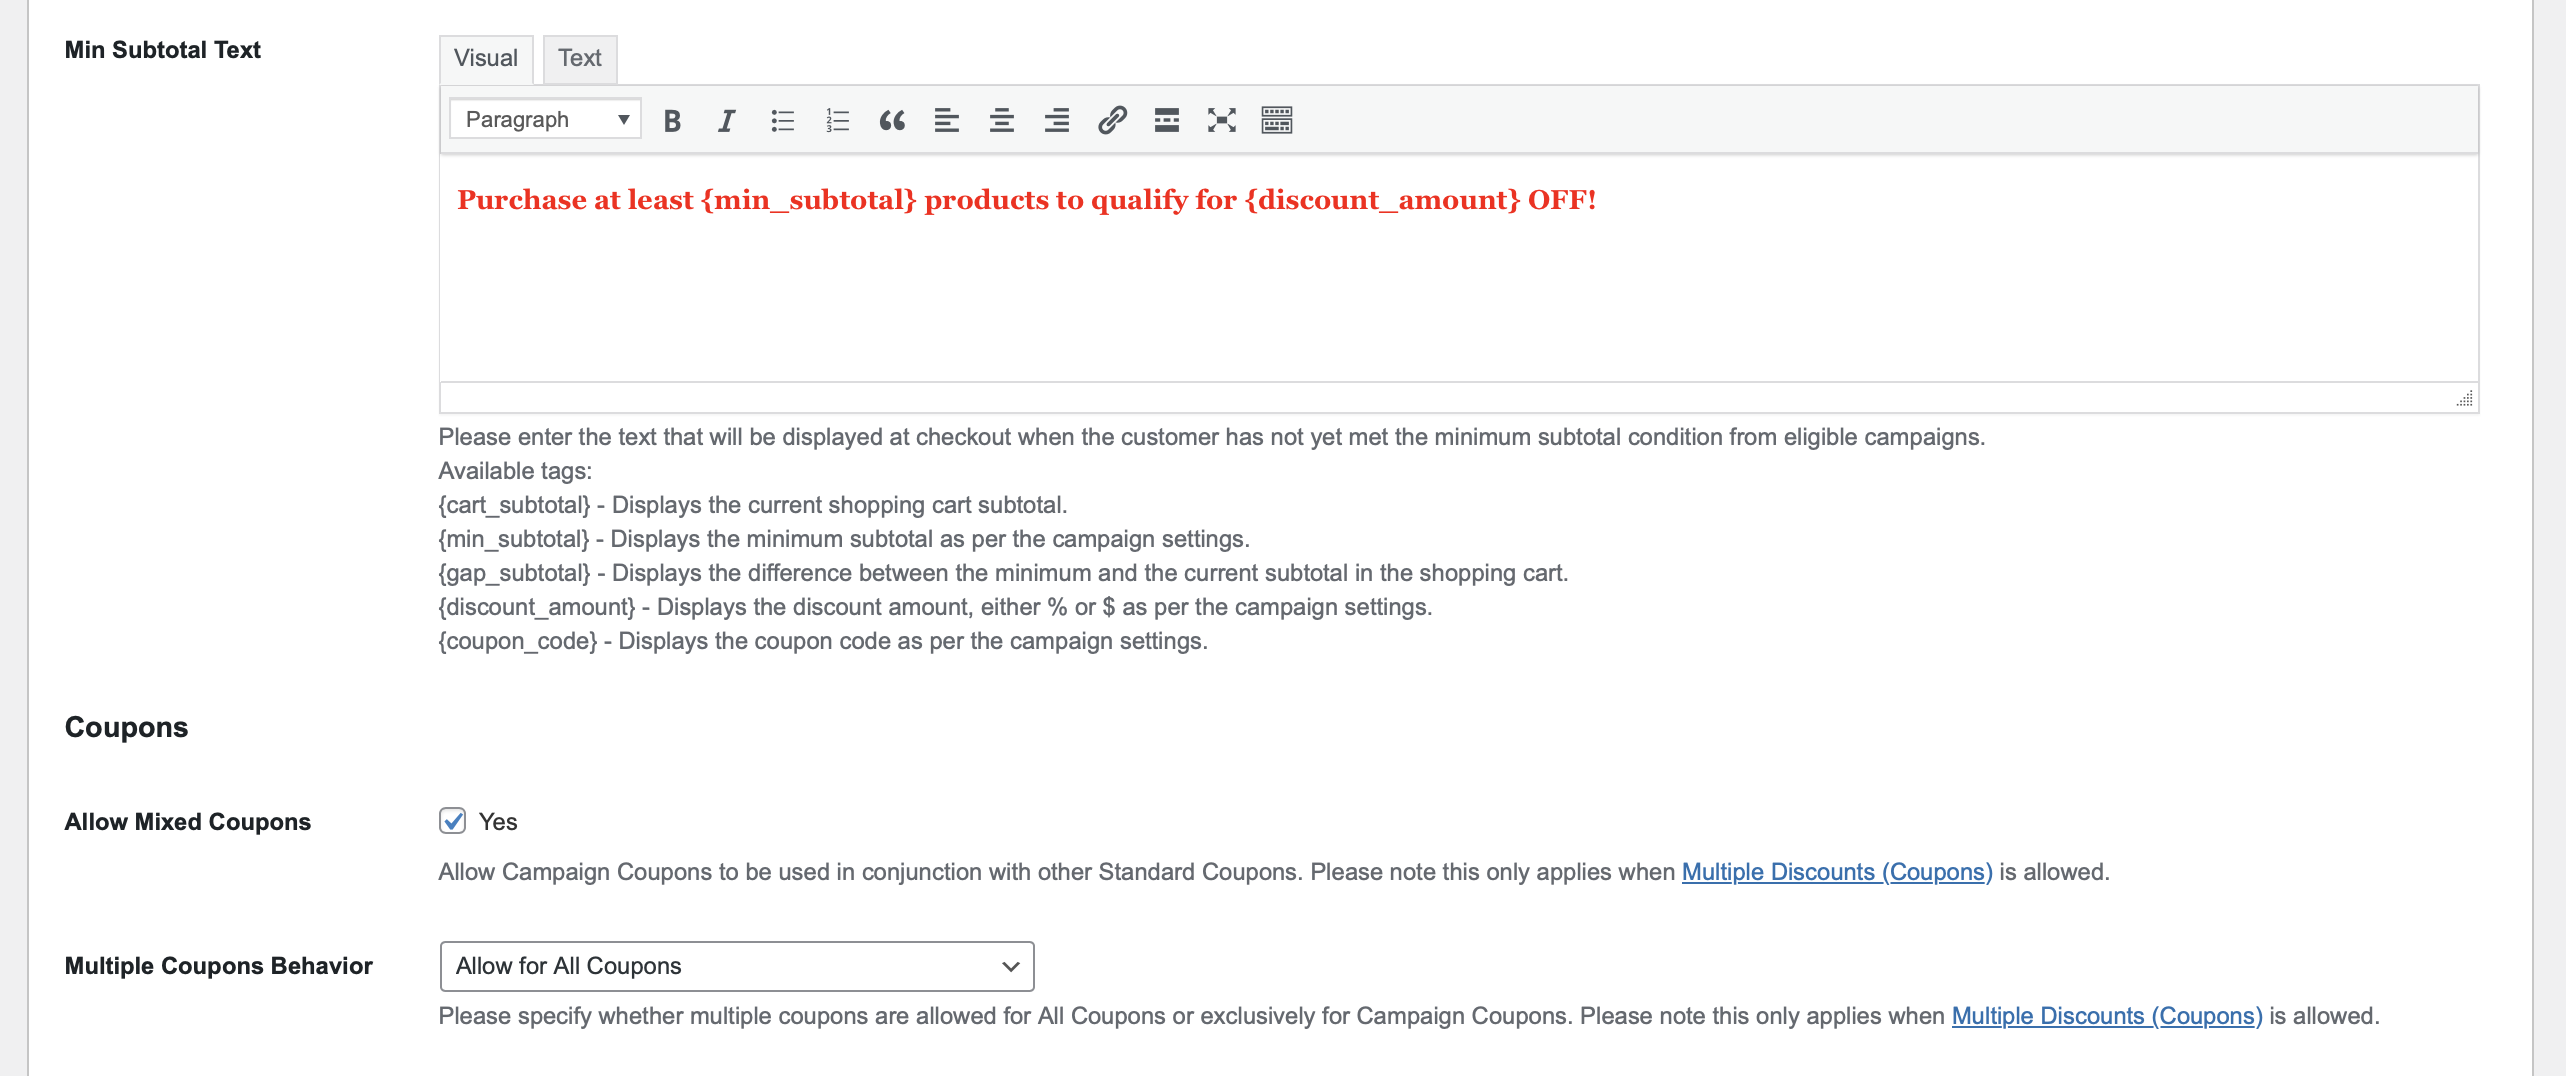The height and width of the screenshot is (1076, 2566).
Task: Click the {coupon_code} tag description line
Action: click(823, 641)
